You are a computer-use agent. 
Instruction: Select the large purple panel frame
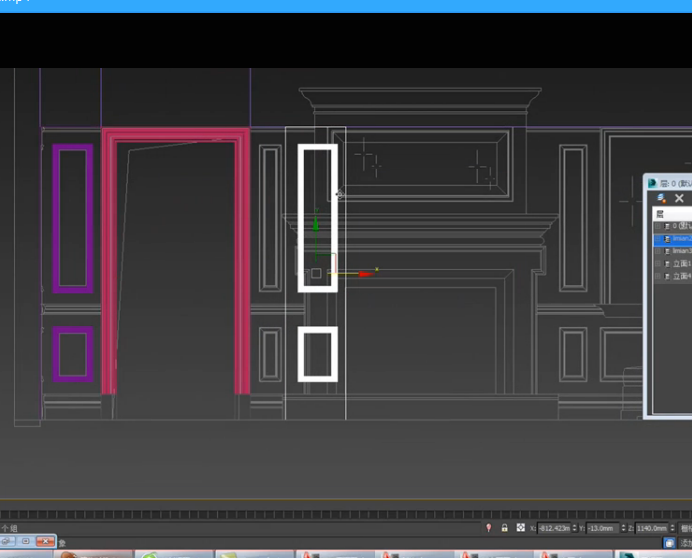pos(72,219)
